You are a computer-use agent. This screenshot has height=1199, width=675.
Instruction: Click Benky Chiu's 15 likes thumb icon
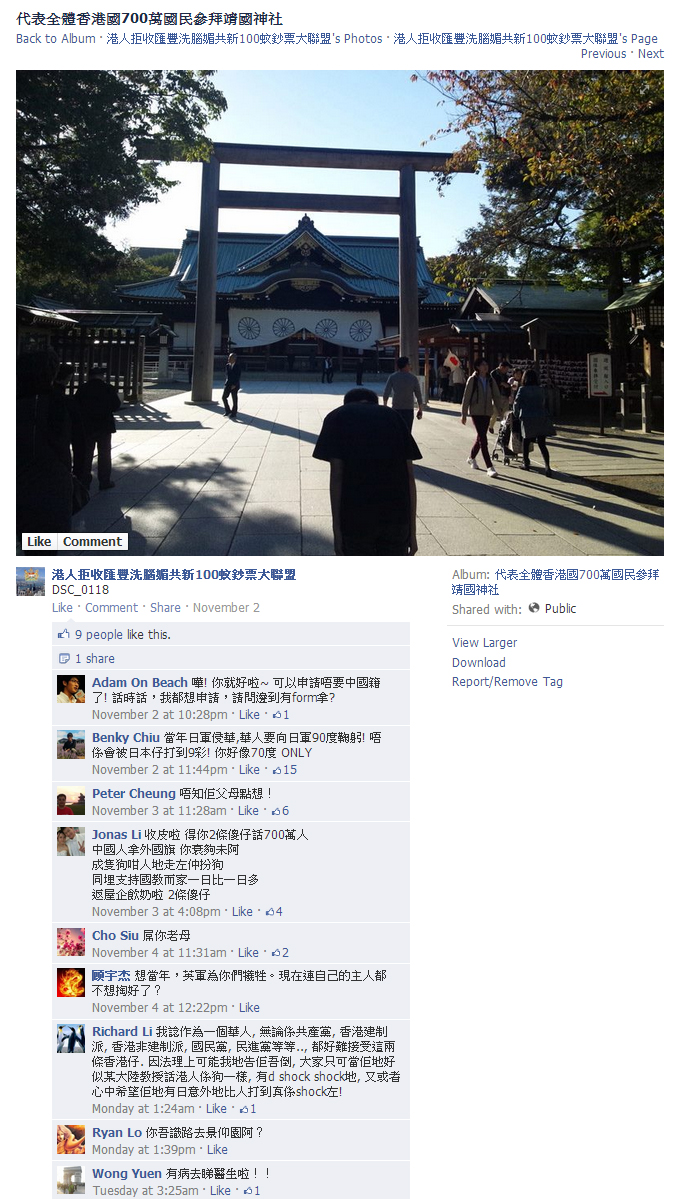(277, 769)
